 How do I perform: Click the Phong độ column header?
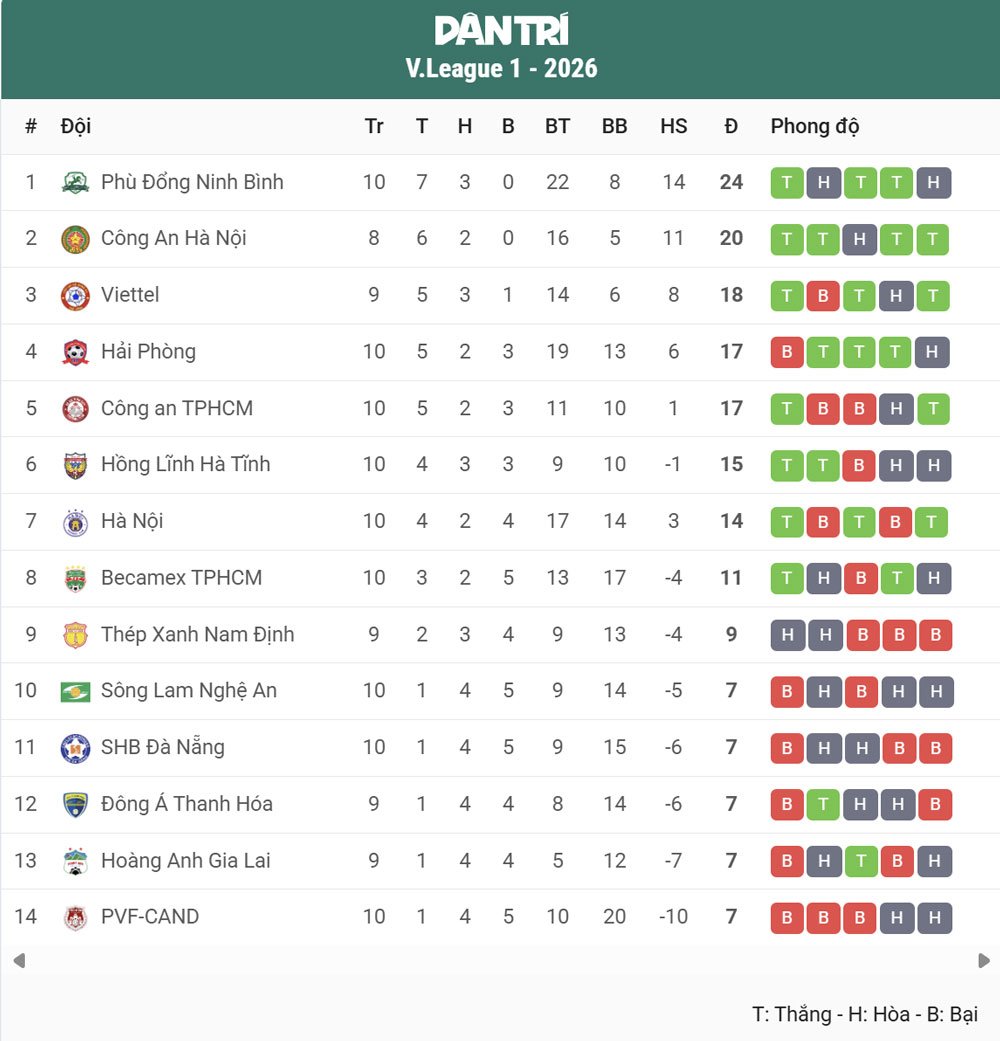[x=815, y=126]
